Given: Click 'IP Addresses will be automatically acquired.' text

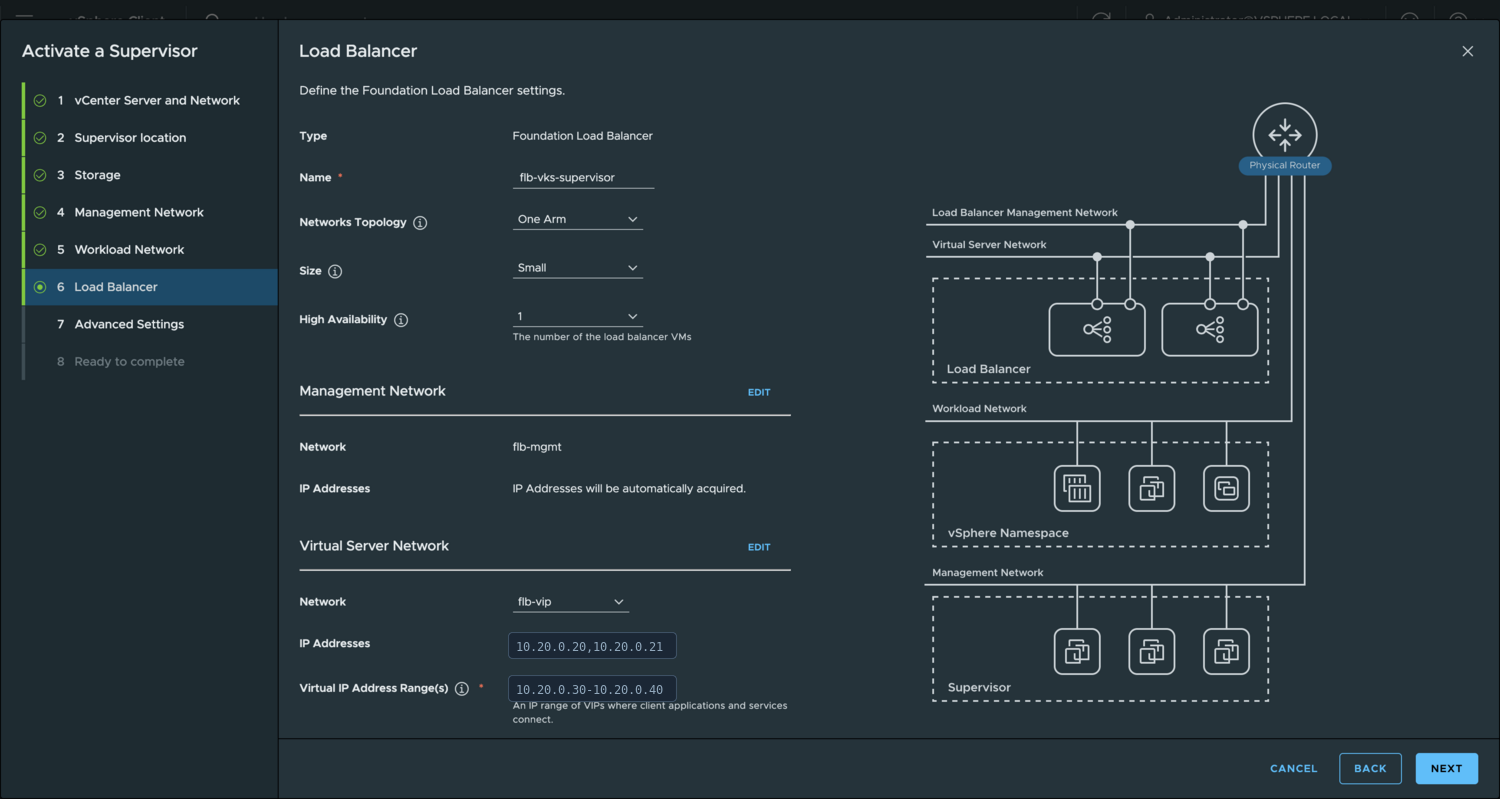Looking at the screenshot, I should click(x=629, y=489).
